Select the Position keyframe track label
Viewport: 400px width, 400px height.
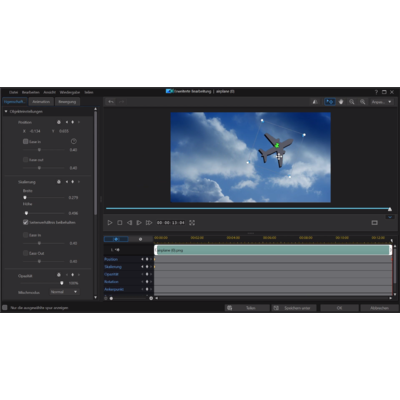(x=111, y=259)
